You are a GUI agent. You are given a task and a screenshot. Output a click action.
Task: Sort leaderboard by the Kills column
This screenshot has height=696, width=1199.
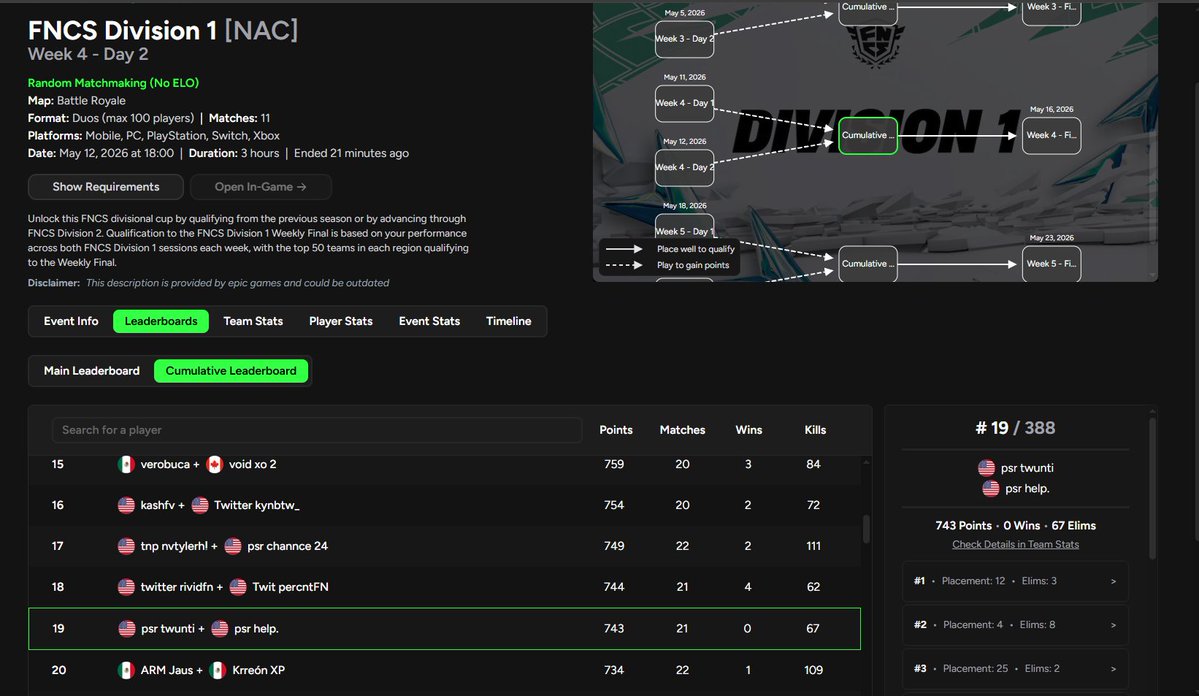point(815,430)
